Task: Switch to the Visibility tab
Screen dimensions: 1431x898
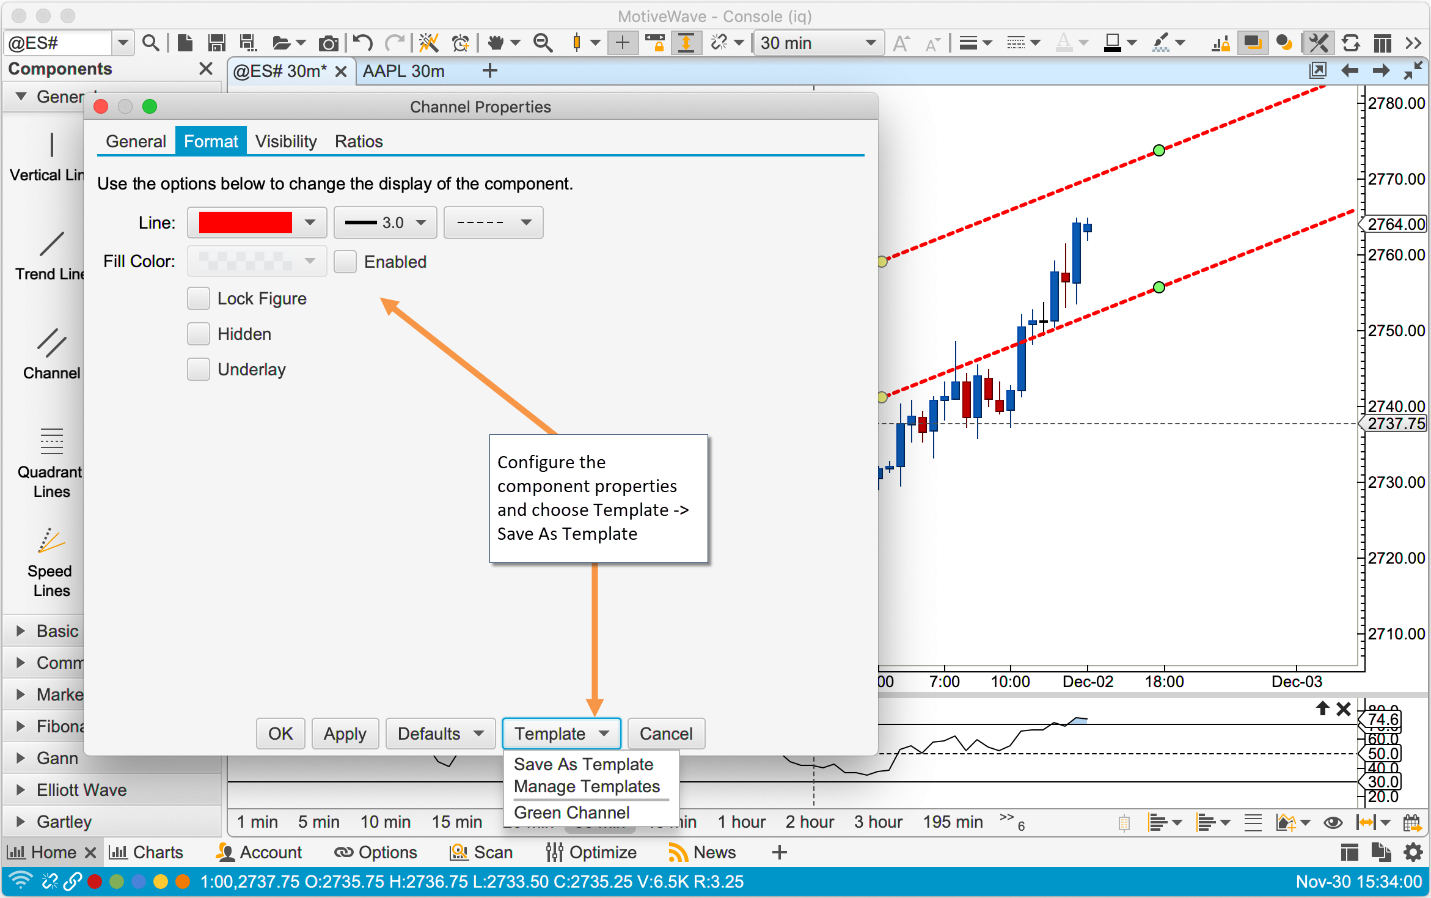Action: [x=285, y=141]
